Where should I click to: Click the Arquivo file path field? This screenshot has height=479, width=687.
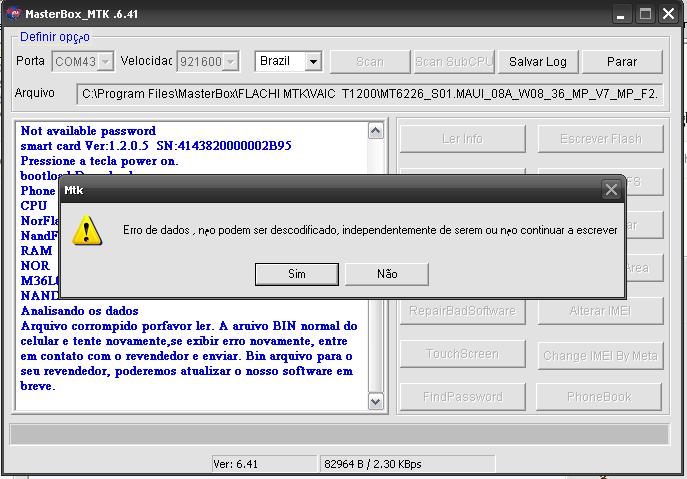coord(369,94)
